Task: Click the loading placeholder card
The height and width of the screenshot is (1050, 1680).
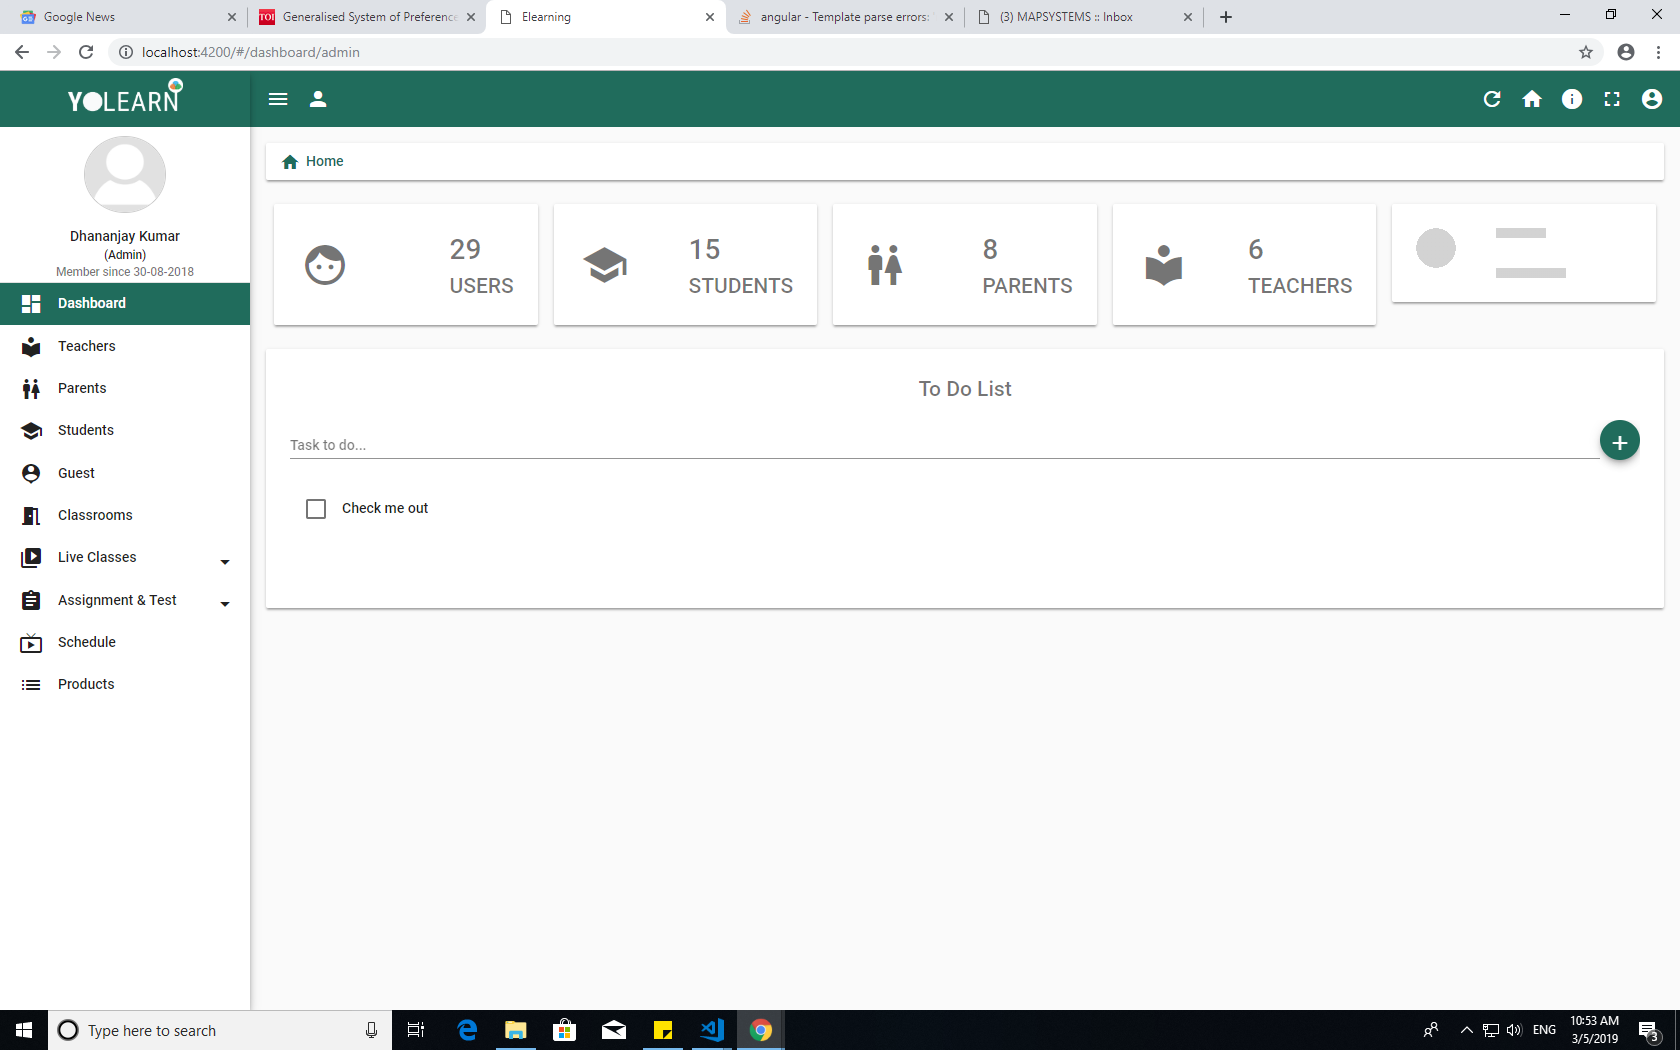Action: coord(1524,253)
